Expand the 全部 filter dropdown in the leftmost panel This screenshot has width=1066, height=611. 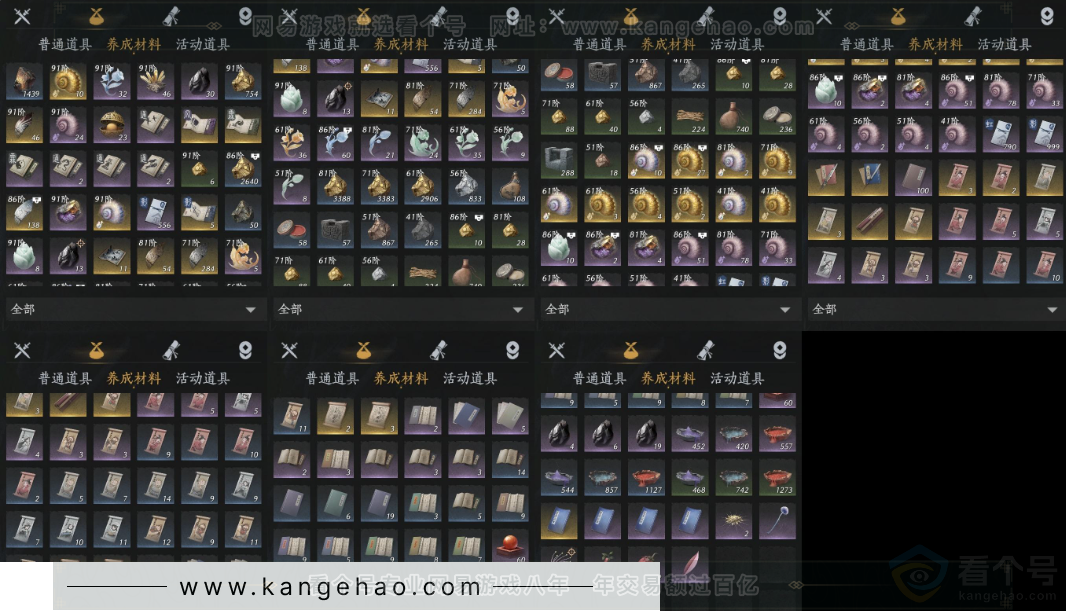tap(135, 310)
